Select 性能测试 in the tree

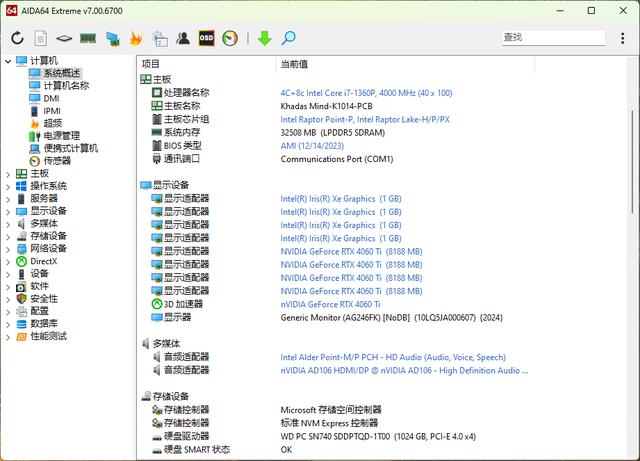[48, 336]
